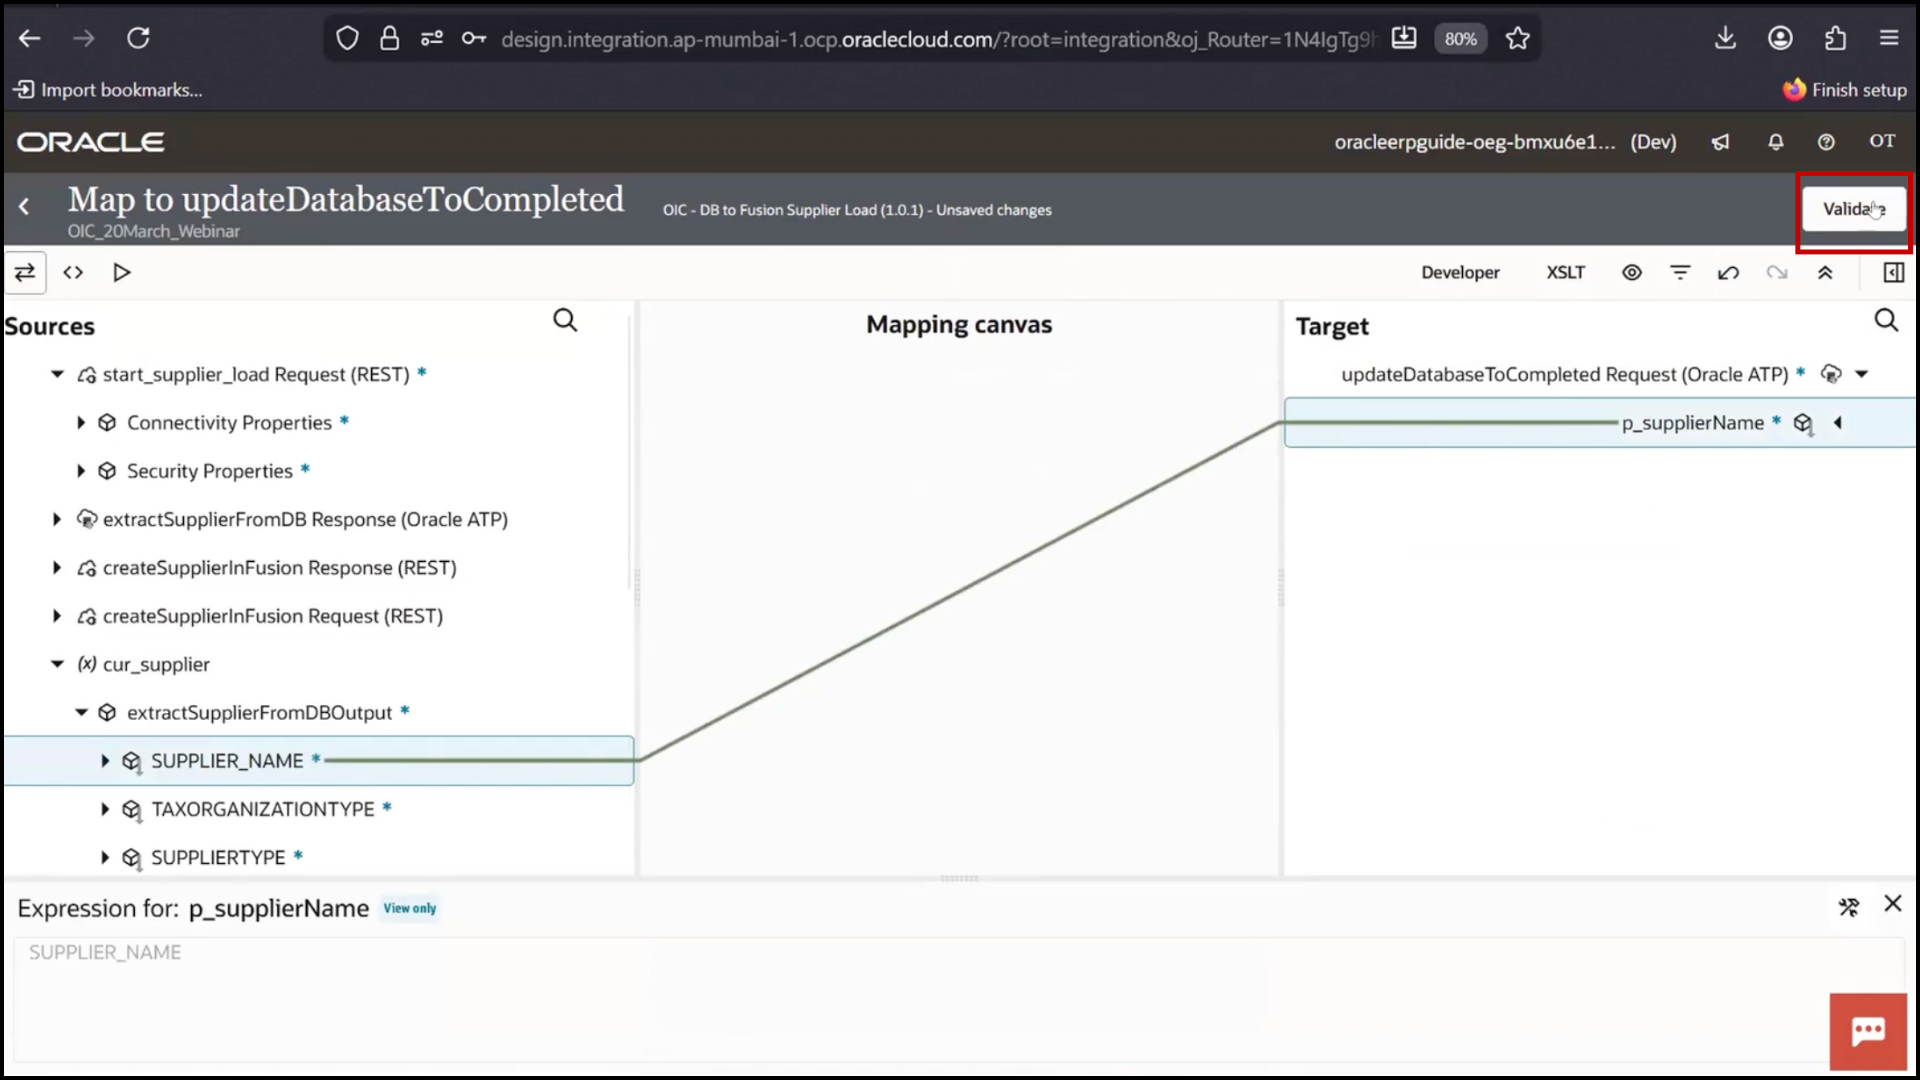
Task: Open the announcements megaphone icon
Action: 1720,142
